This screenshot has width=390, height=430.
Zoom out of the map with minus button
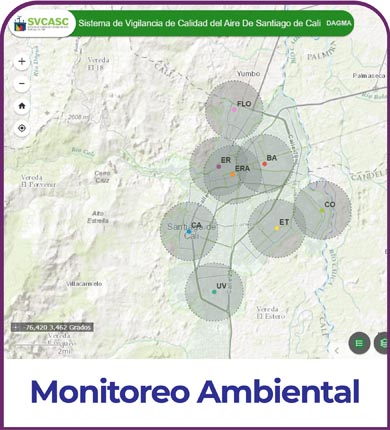[22, 84]
